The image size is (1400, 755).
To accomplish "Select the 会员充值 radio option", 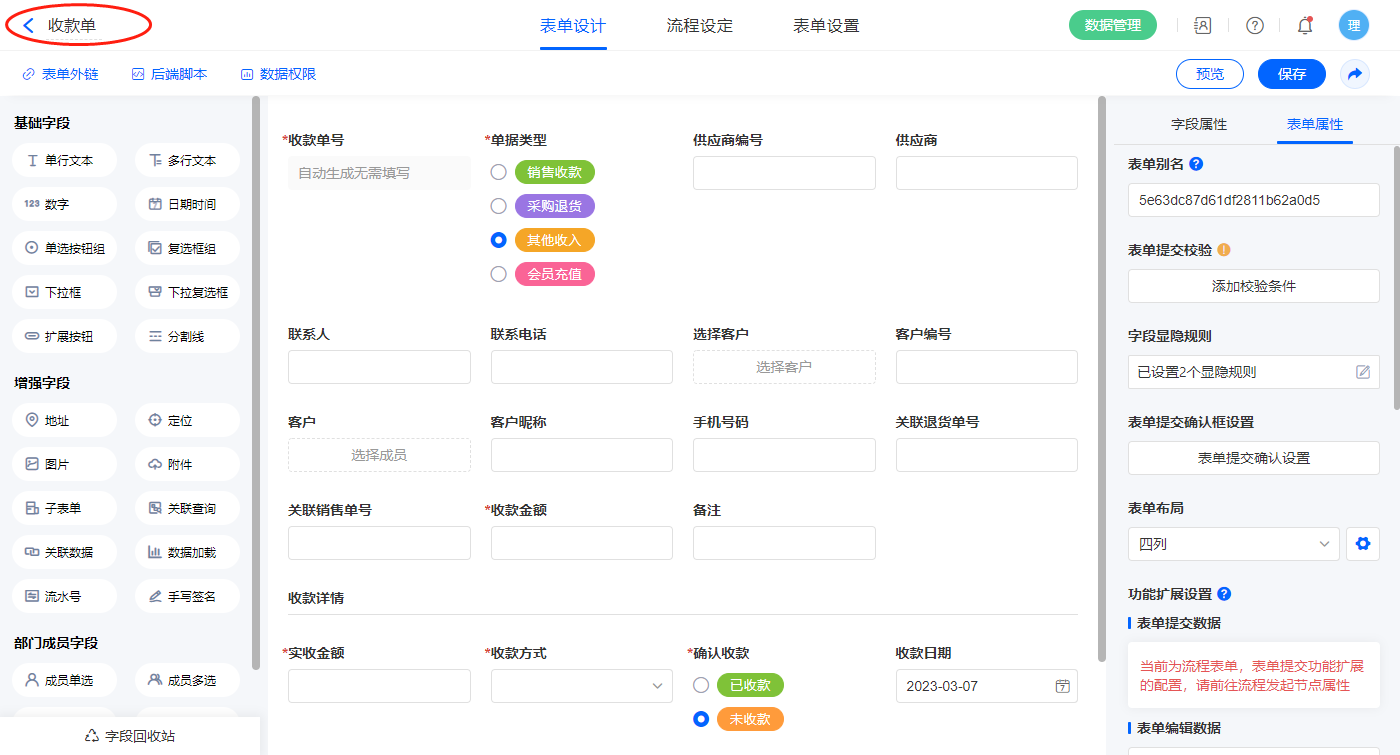I will point(498,274).
